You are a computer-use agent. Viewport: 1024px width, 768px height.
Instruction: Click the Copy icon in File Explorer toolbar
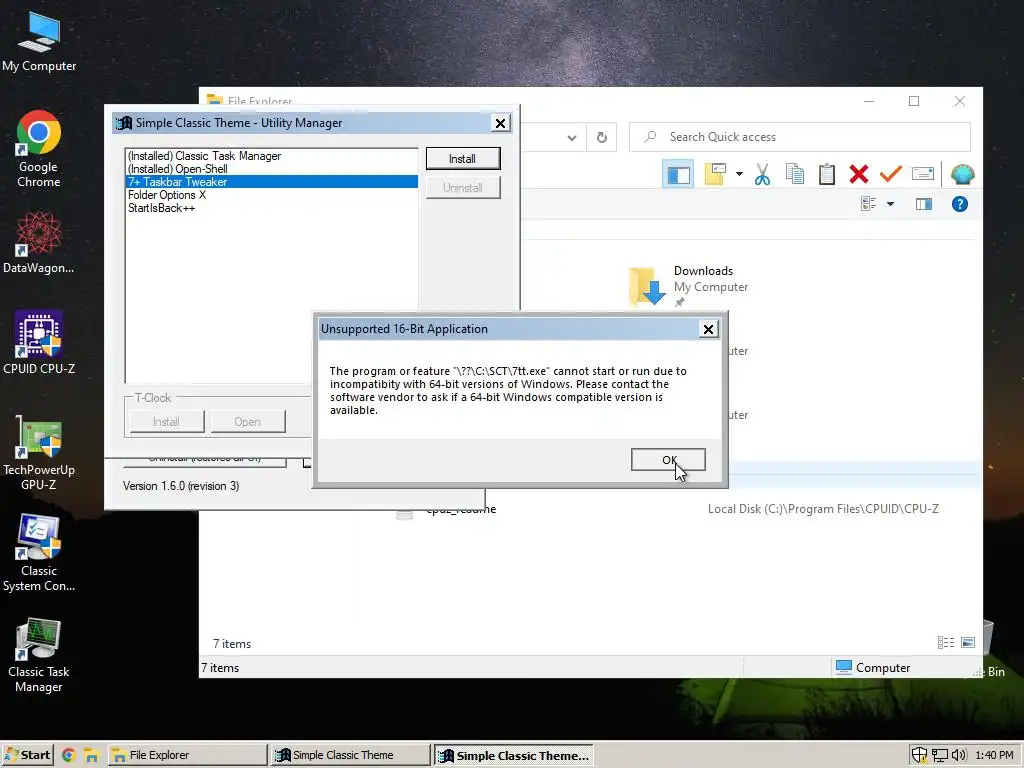point(795,174)
